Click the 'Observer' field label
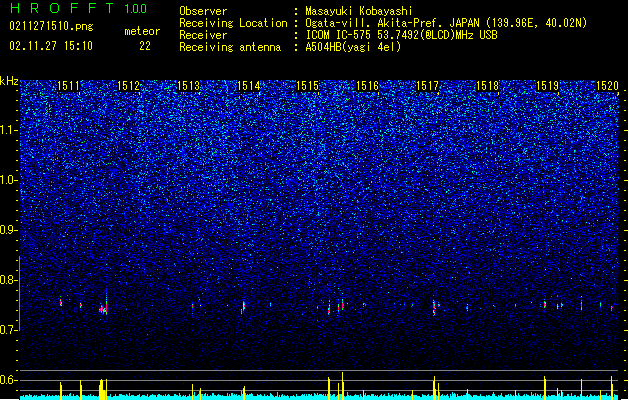This screenshot has width=629, height=400. (x=203, y=11)
